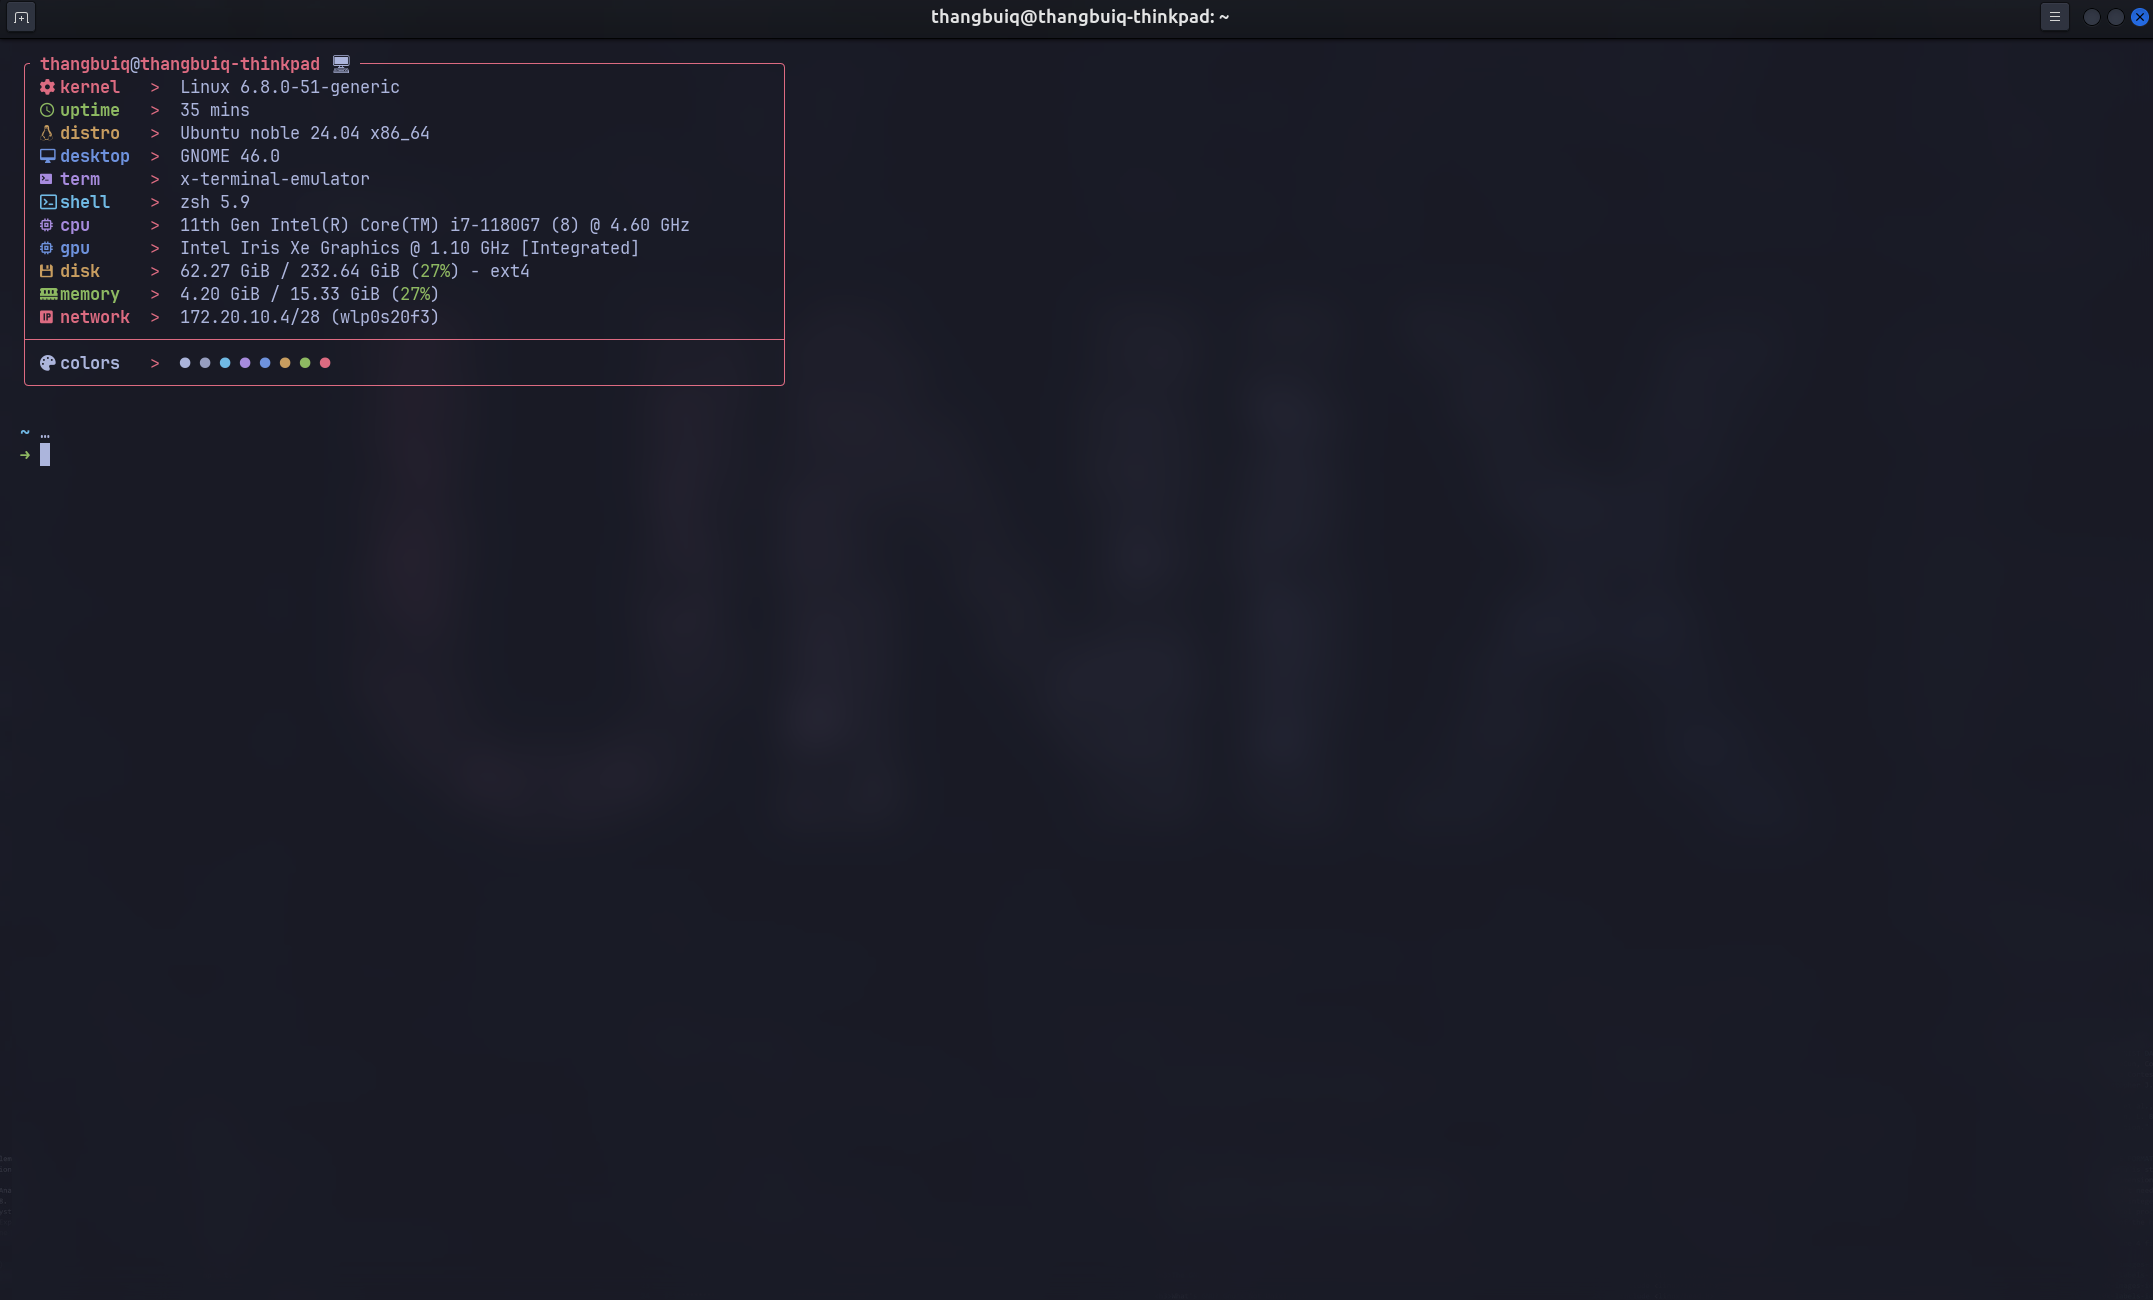2153x1300 pixels.
Task: Click the terminal cursor at the prompt
Action: coord(45,455)
